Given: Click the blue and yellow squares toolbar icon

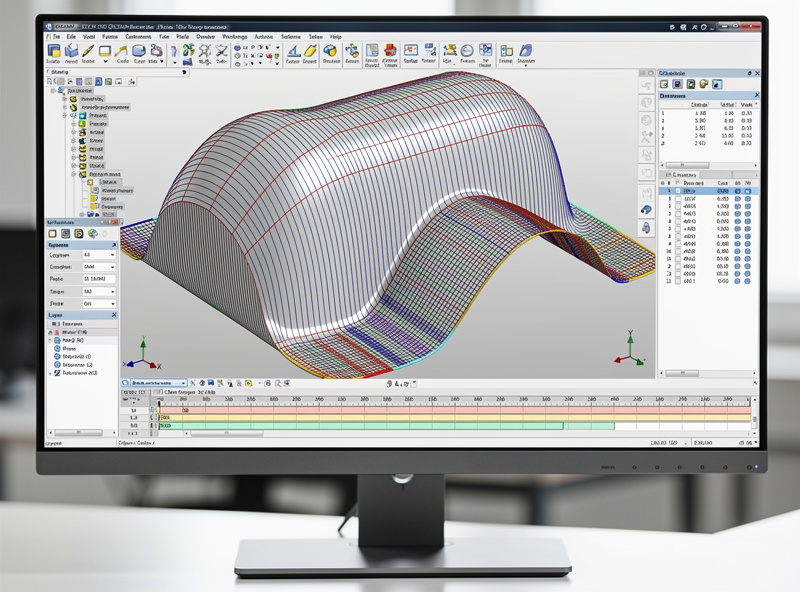Looking at the screenshot, I should [54, 51].
